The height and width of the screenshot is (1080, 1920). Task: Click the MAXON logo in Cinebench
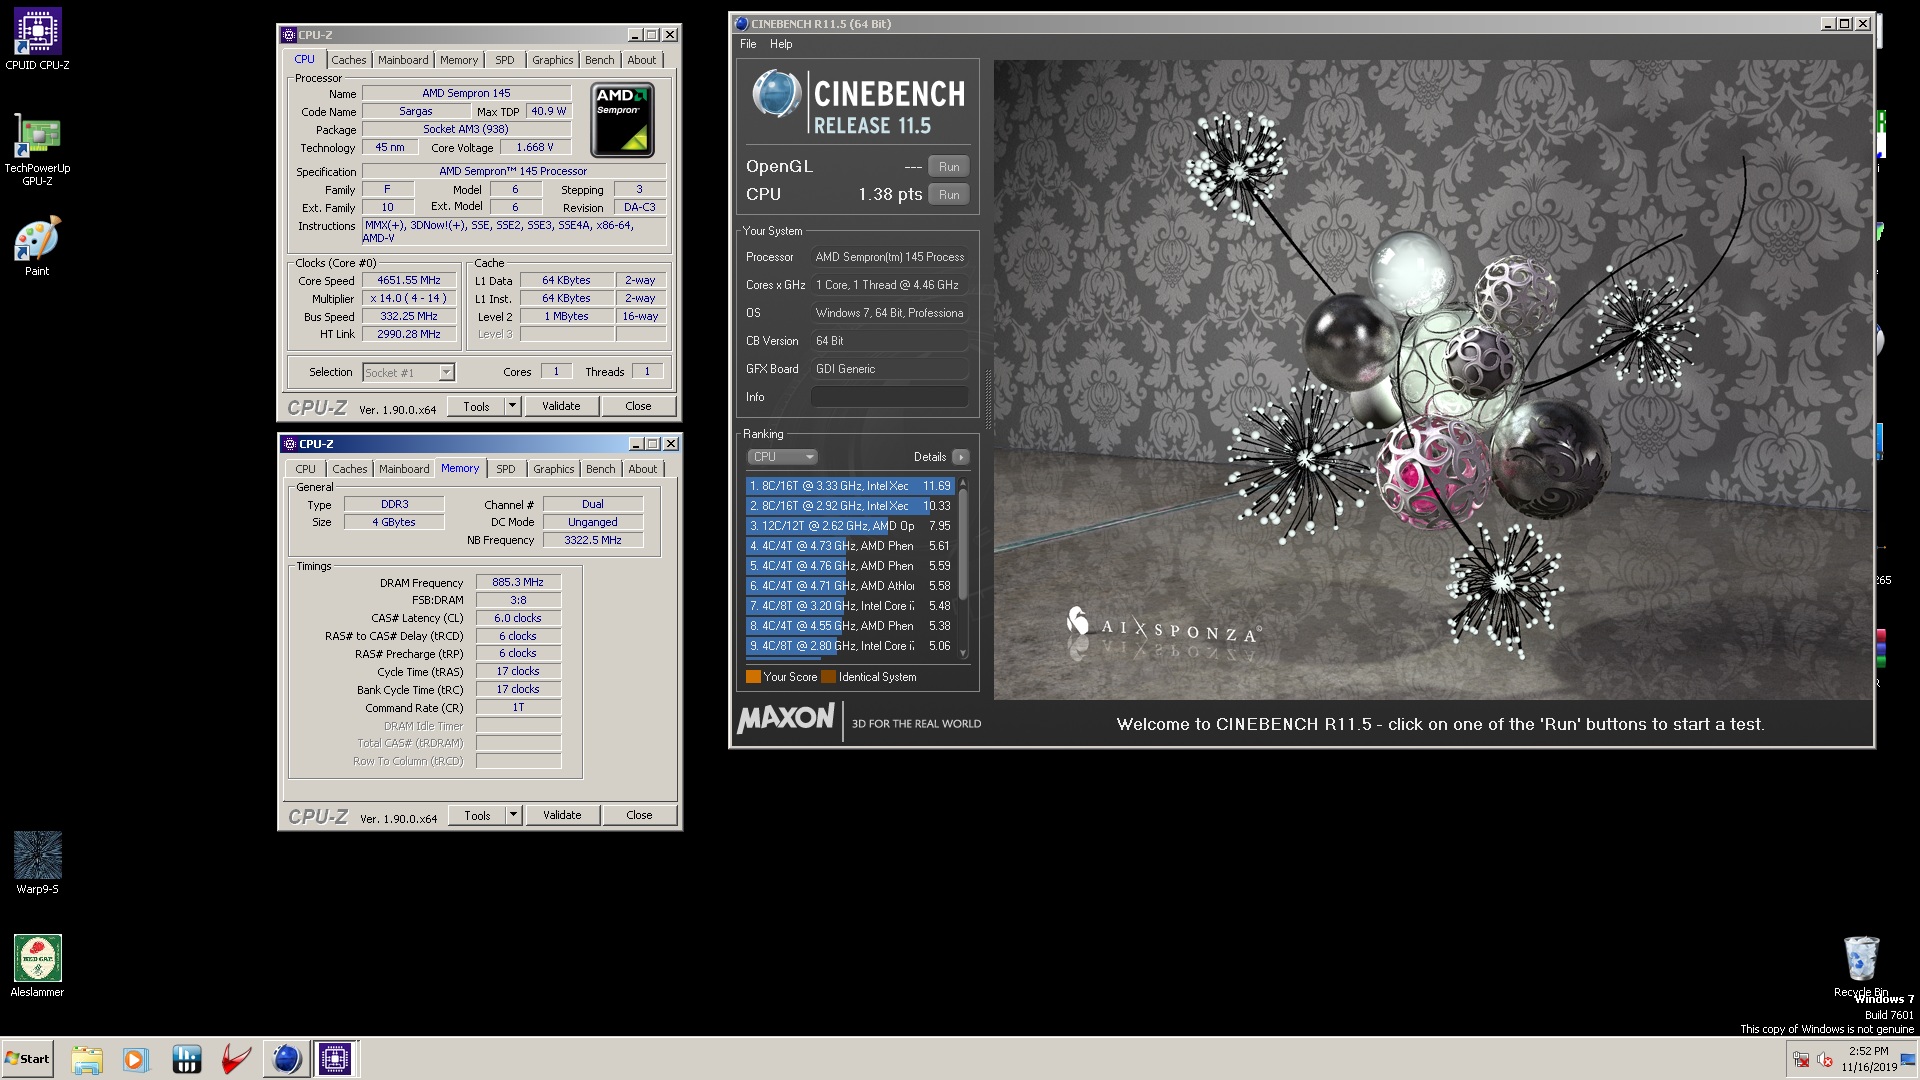tap(785, 718)
